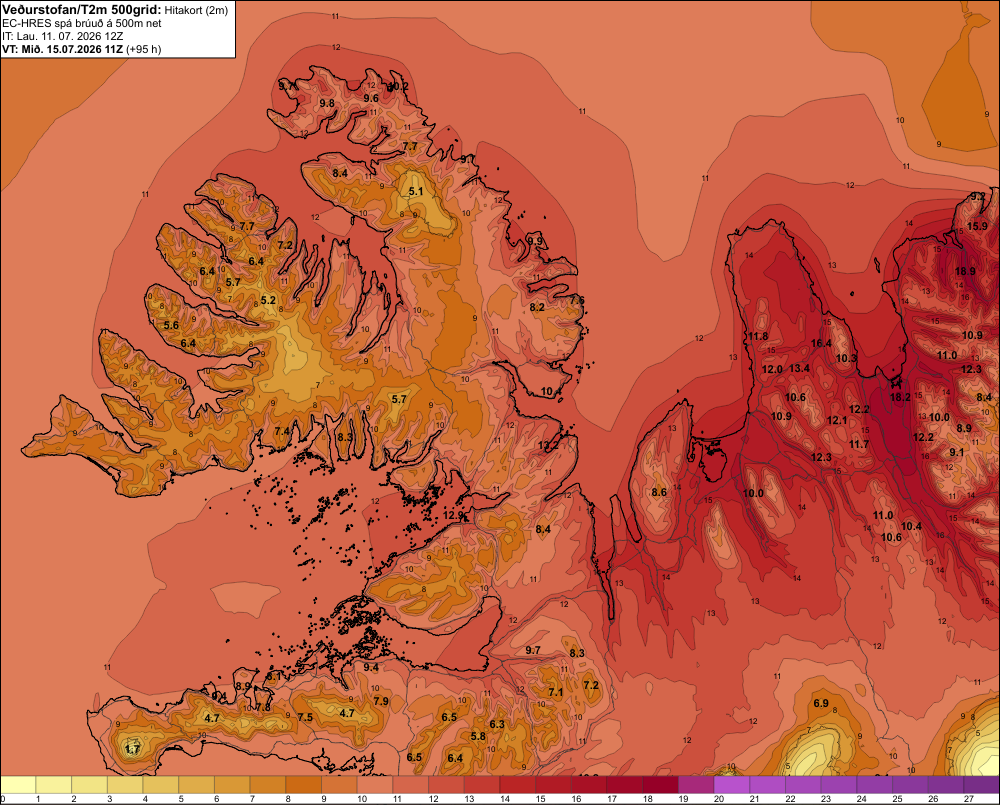1000x805 pixels.
Task: Click the '9.6' temperature value
Action: point(371,98)
